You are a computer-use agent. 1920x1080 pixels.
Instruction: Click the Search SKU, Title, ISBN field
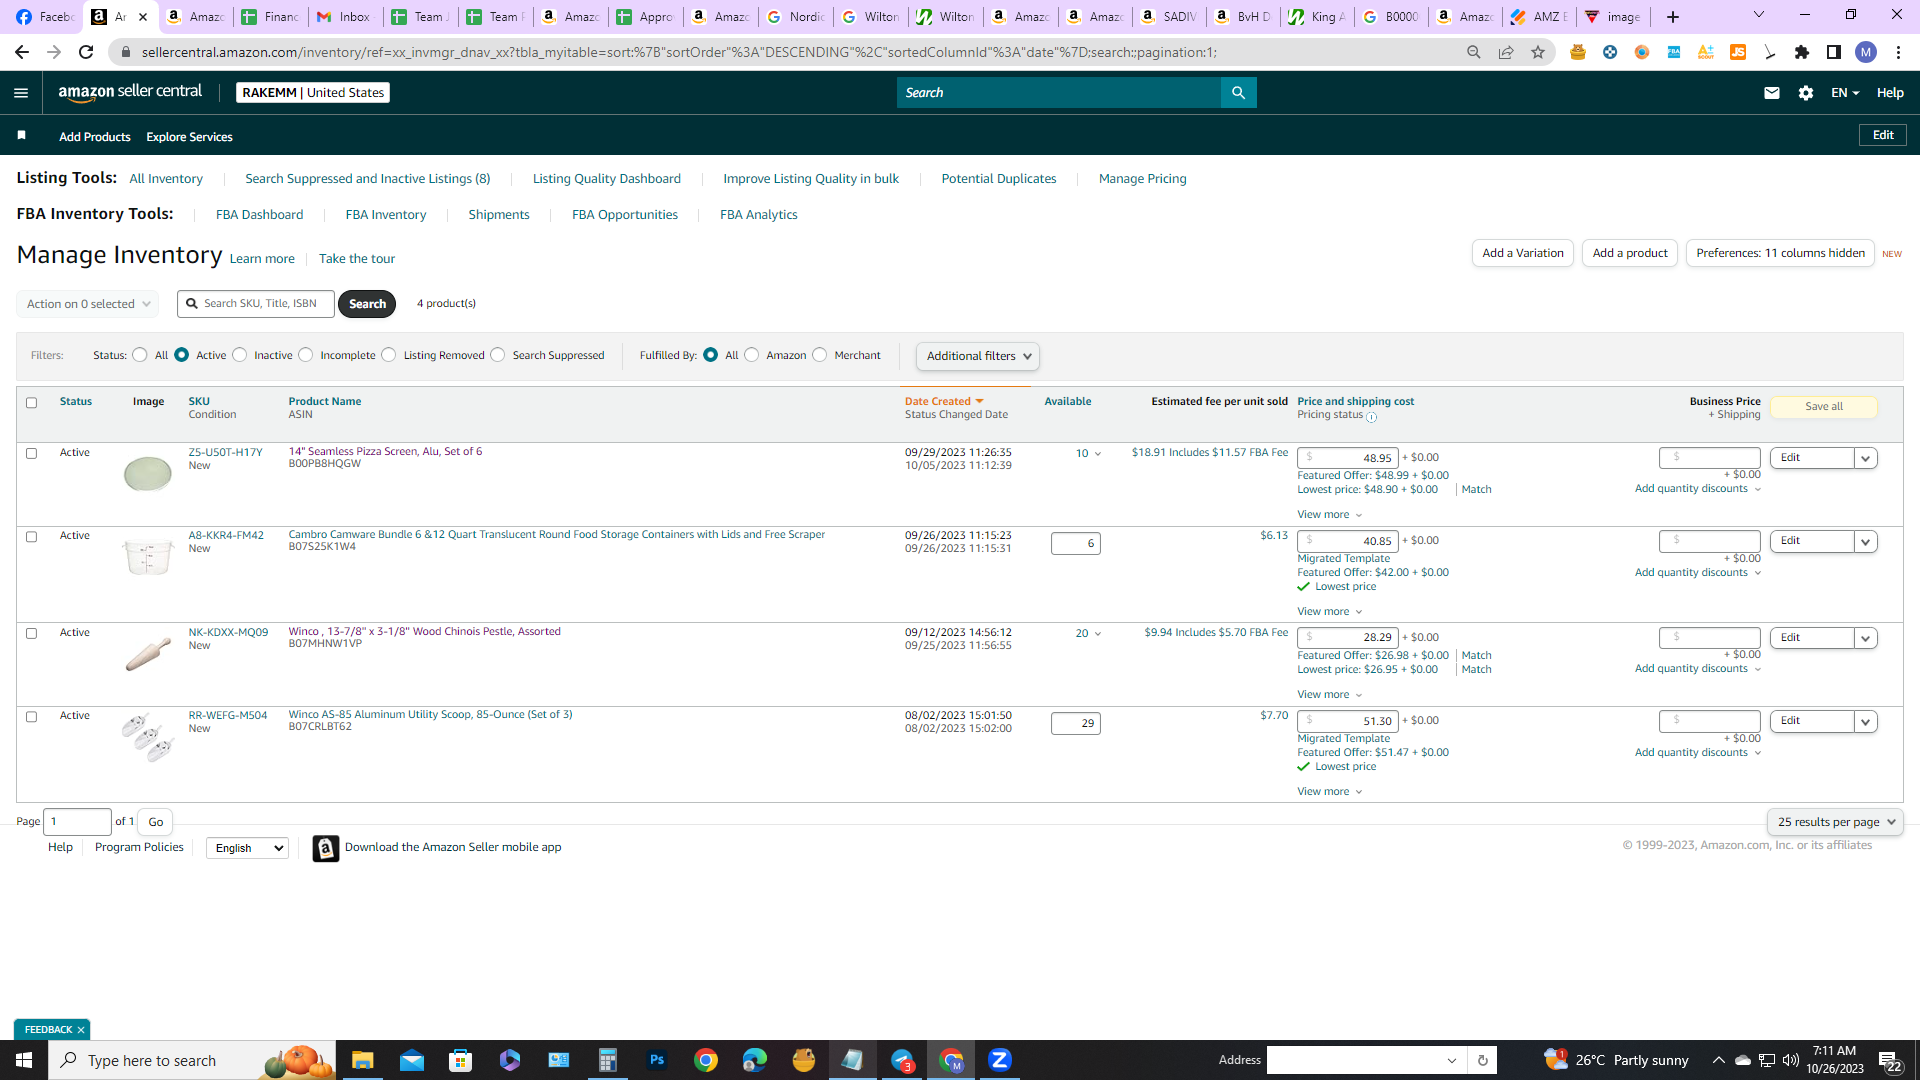point(256,304)
